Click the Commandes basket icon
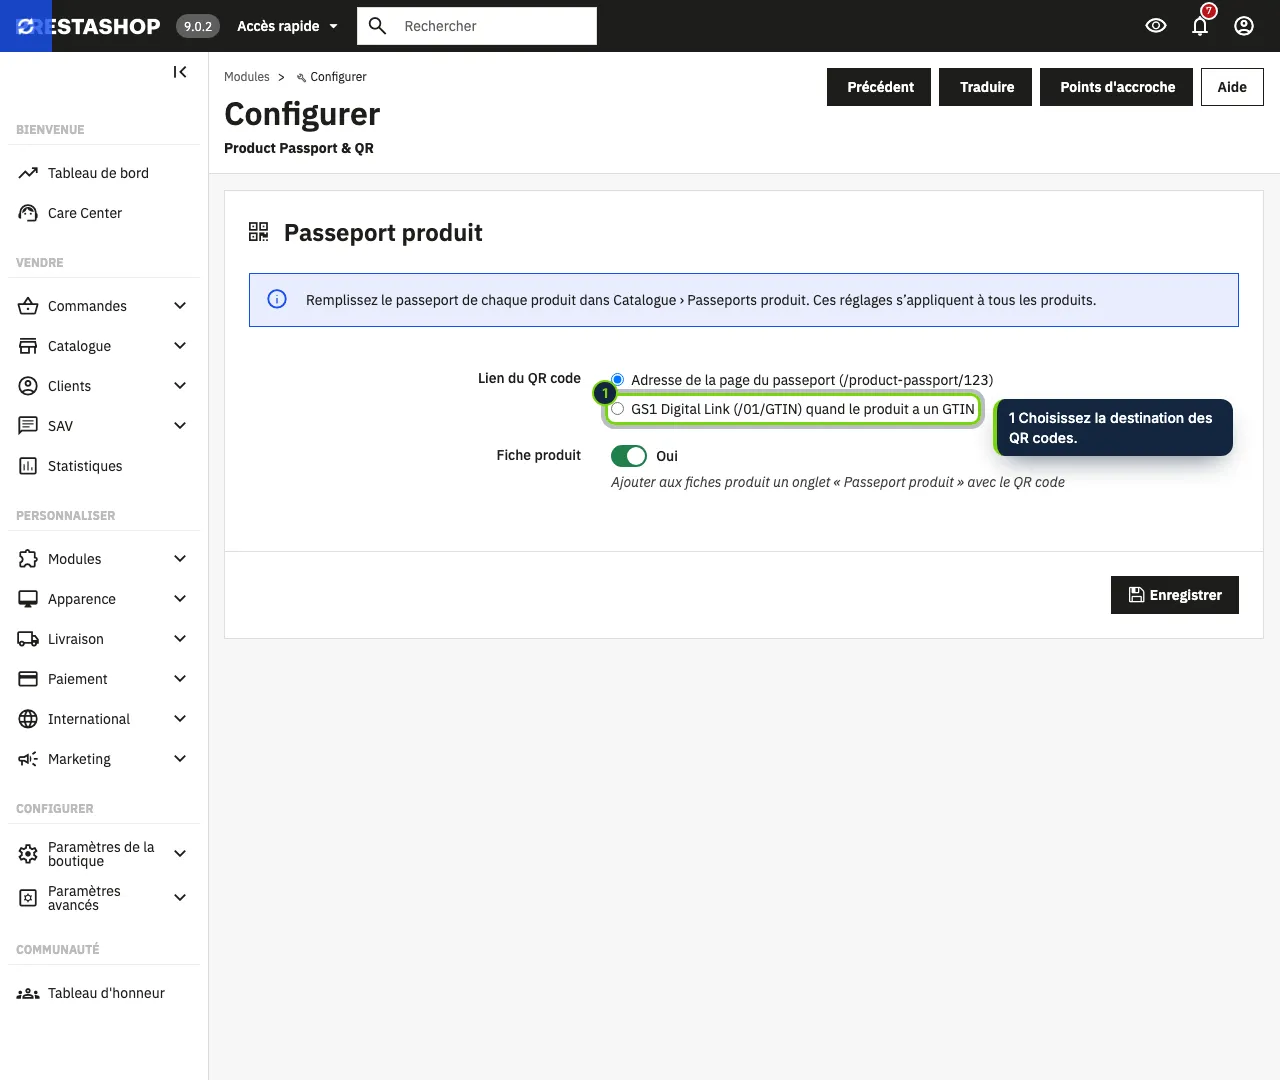This screenshot has width=1280, height=1080. click(28, 306)
